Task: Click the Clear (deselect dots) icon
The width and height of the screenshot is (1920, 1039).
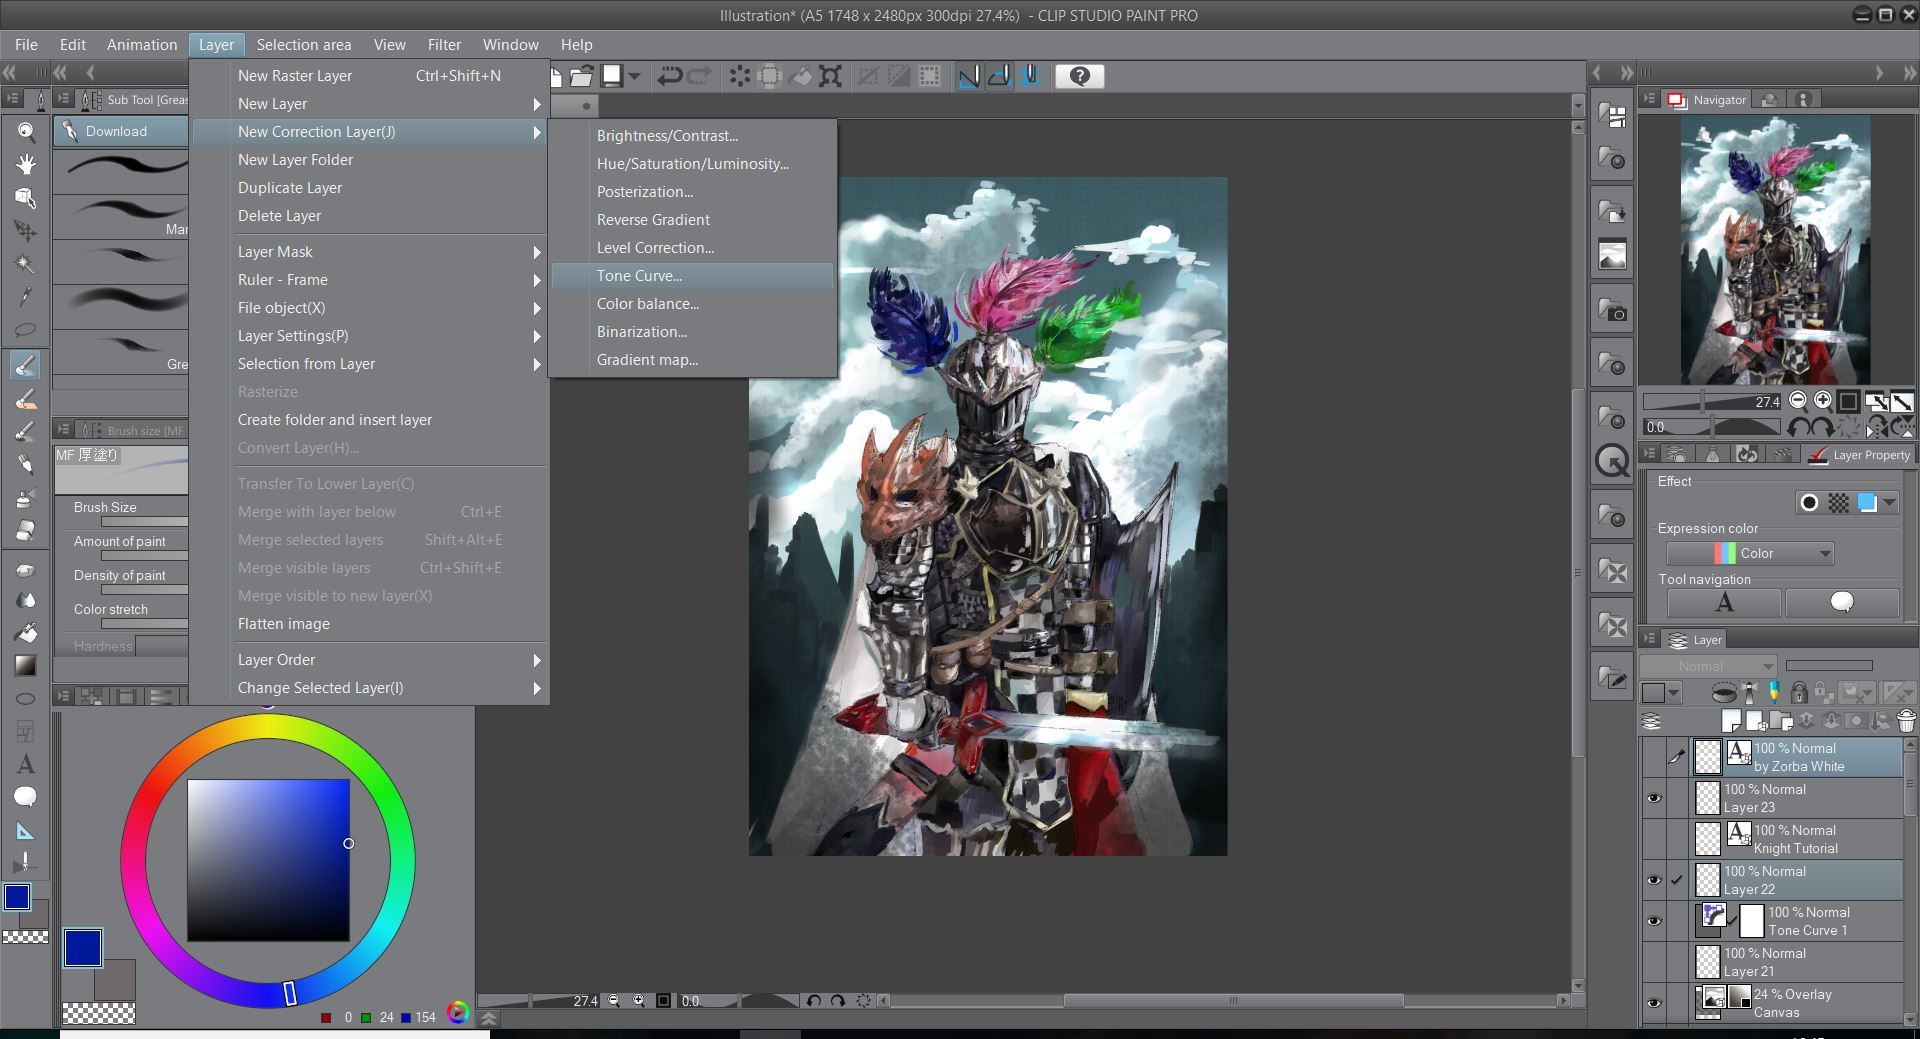Action: (x=740, y=76)
